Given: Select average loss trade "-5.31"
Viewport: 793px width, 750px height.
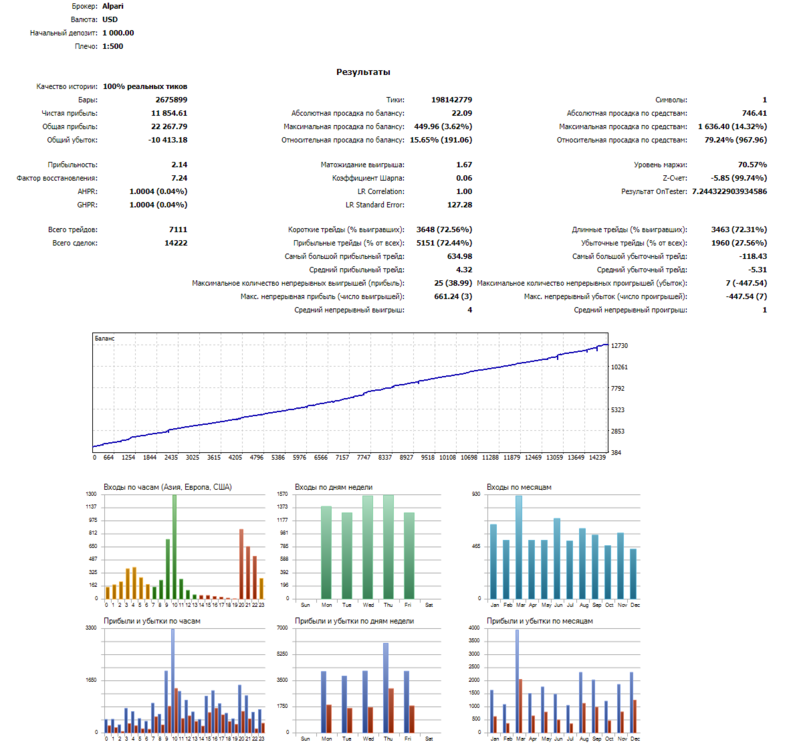Looking at the screenshot, I should [757, 270].
